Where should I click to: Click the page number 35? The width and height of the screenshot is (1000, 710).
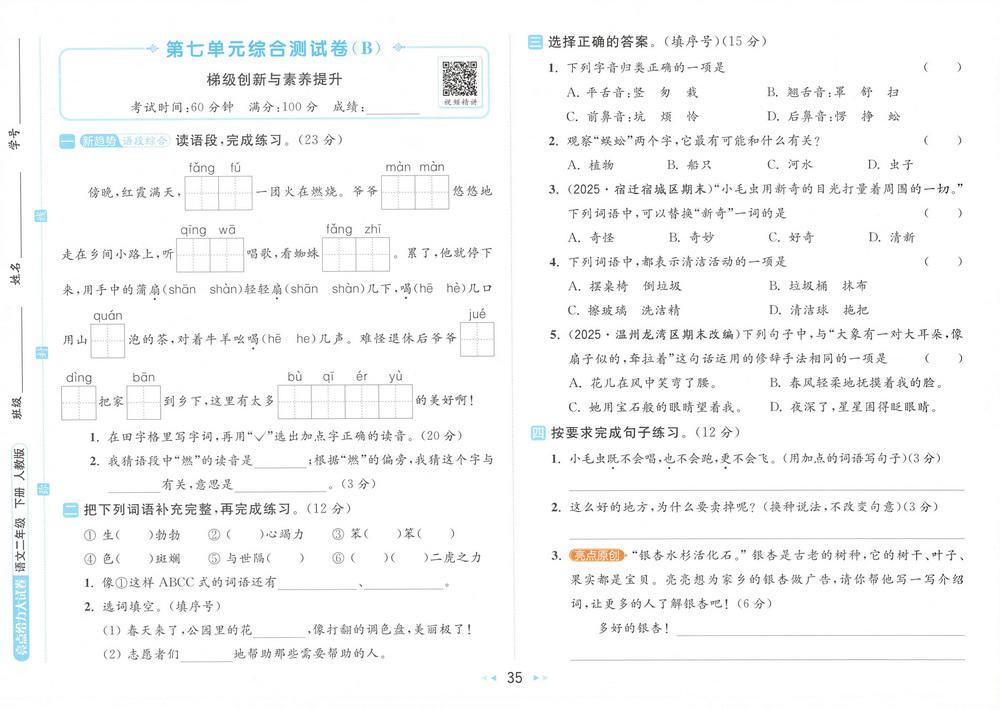click(x=515, y=677)
